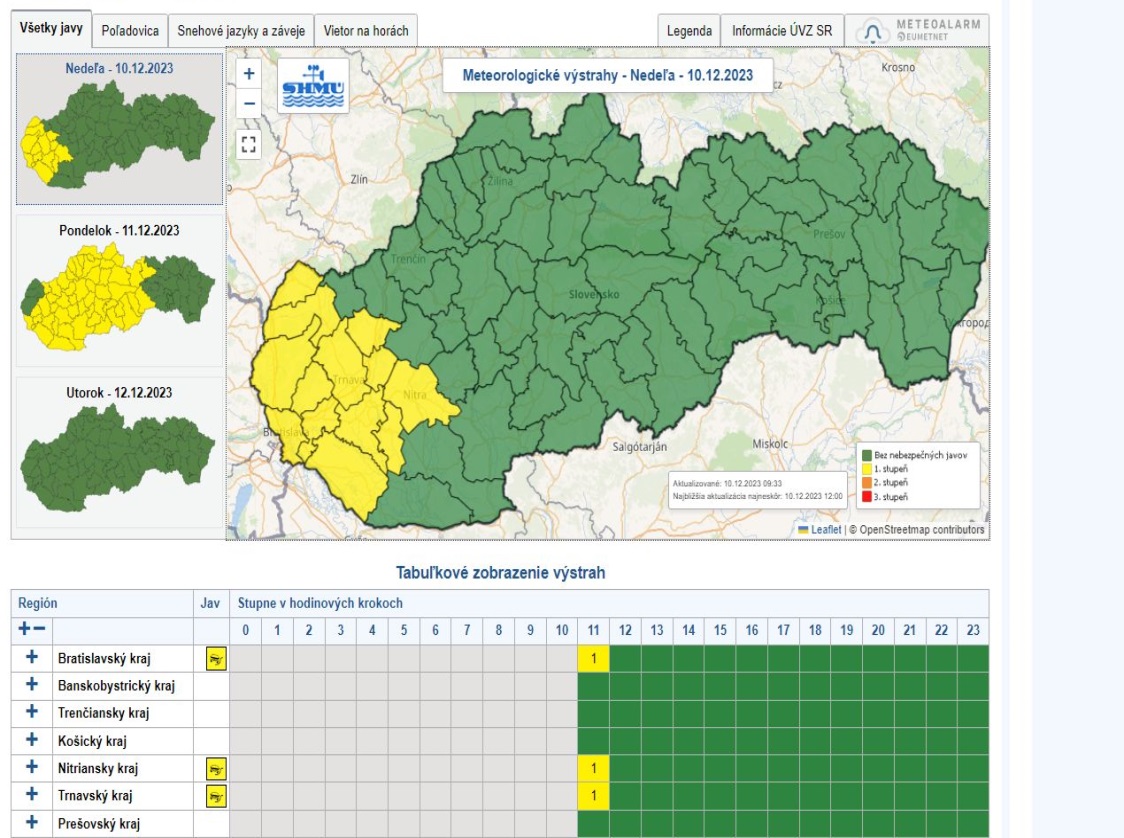This screenshot has width=1124, height=838.
Task: Click the yellow level 1 cell for Nitriansky kraj
Action: [593, 769]
